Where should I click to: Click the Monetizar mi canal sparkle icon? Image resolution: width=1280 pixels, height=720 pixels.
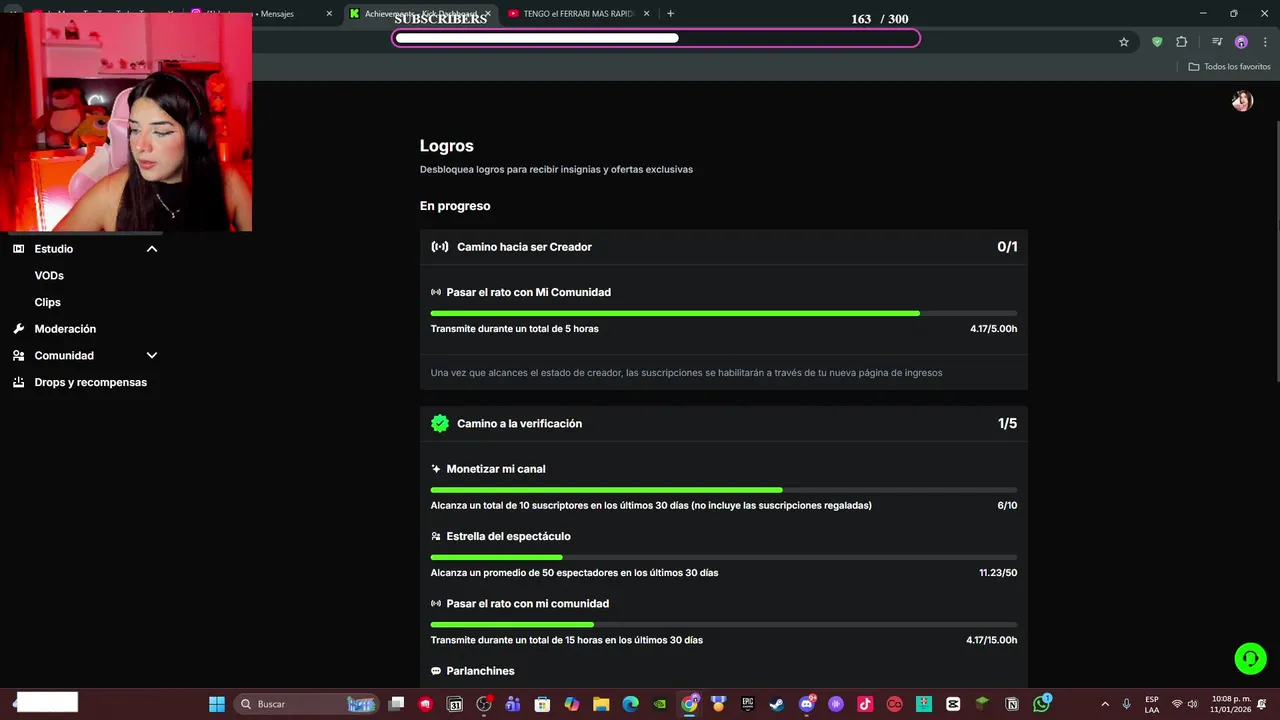click(436, 469)
